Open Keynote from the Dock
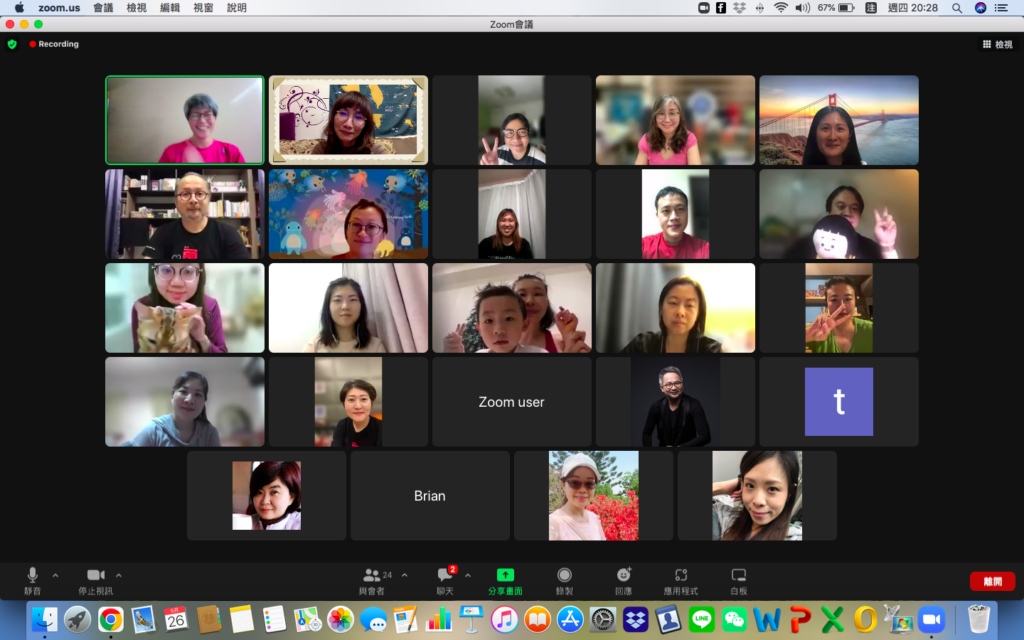 (472, 619)
